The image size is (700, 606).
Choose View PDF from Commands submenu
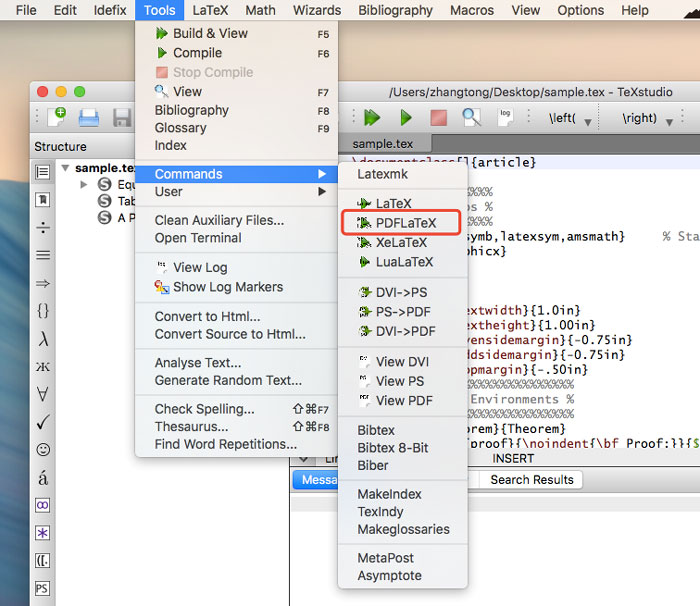403,401
